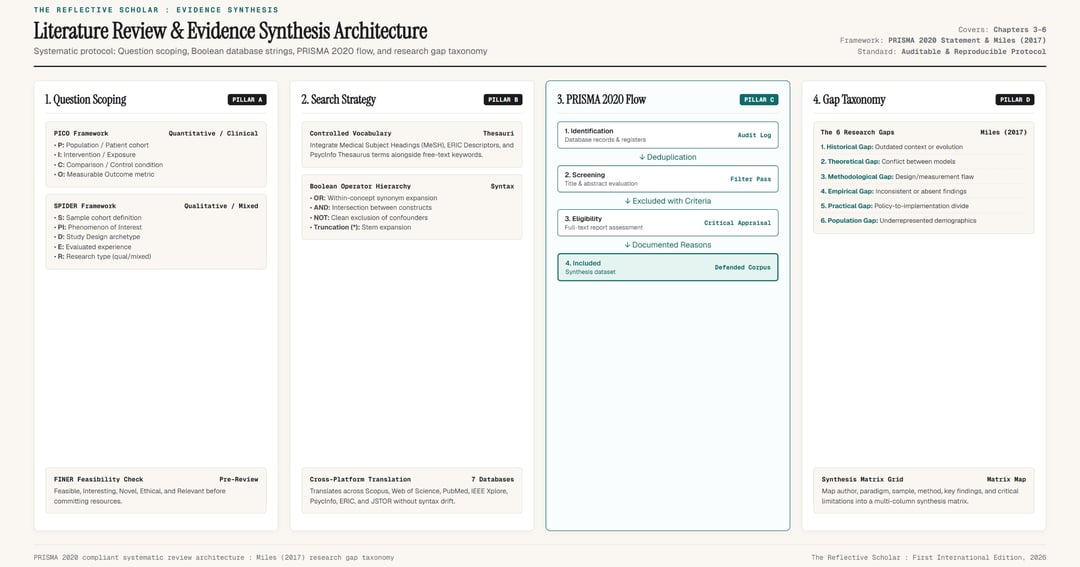
Task: Select 'The 6 Research Gaps' title
Action: 858,132
